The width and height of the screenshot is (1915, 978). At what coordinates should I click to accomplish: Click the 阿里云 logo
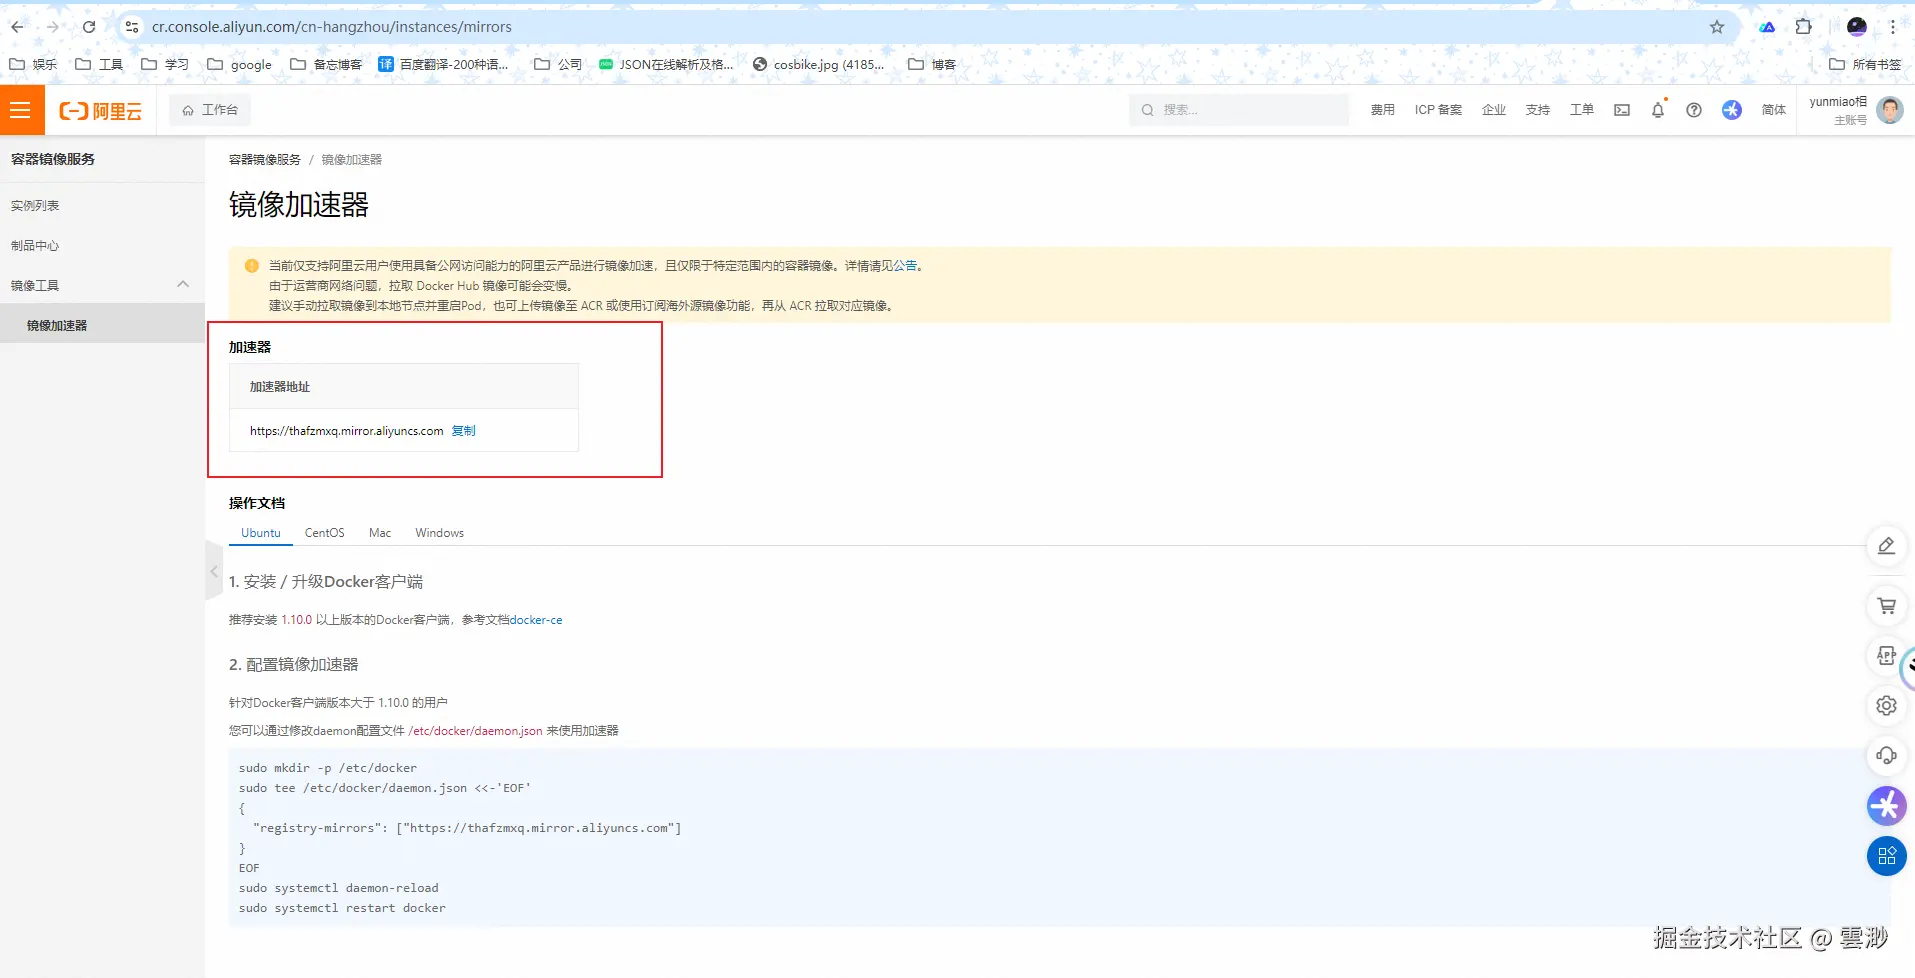[x=101, y=111]
